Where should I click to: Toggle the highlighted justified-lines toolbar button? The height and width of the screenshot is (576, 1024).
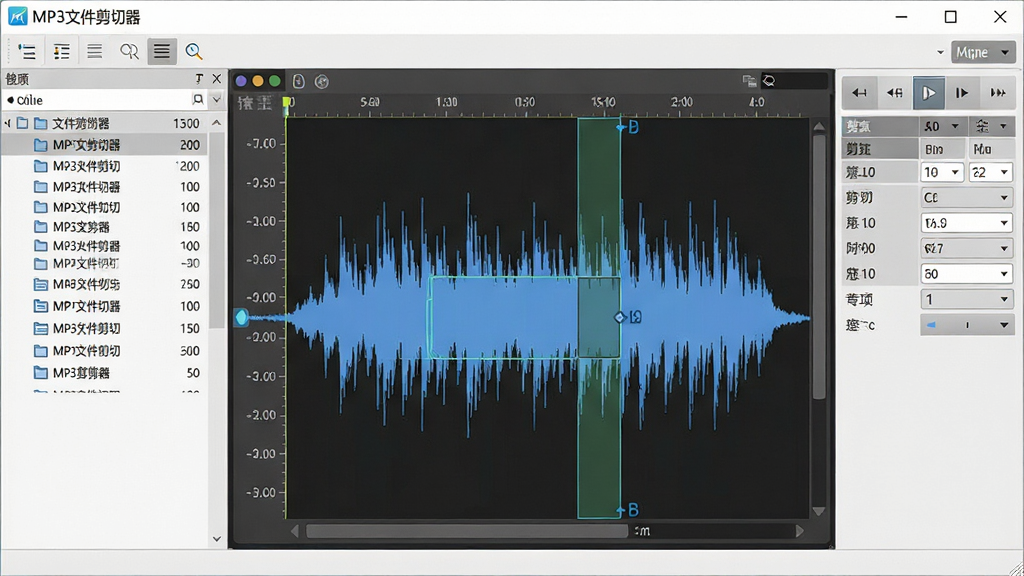tap(162, 52)
